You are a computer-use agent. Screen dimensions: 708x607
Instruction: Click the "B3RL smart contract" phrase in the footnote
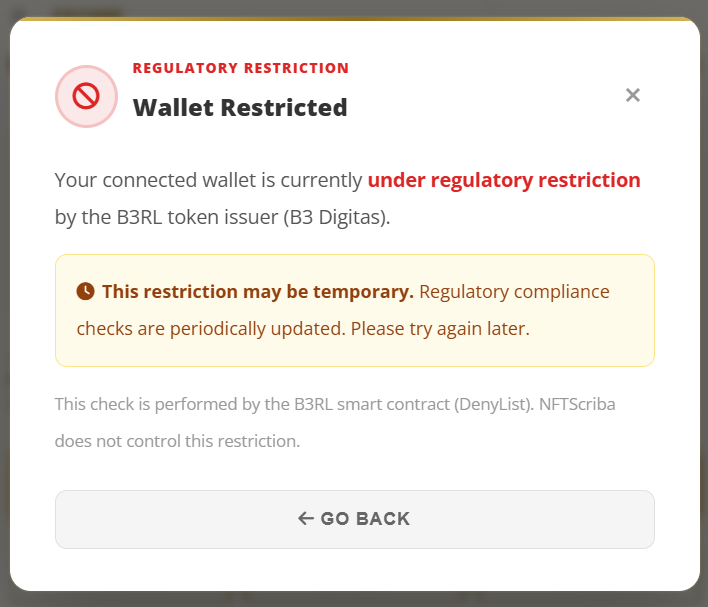click(x=372, y=404)
